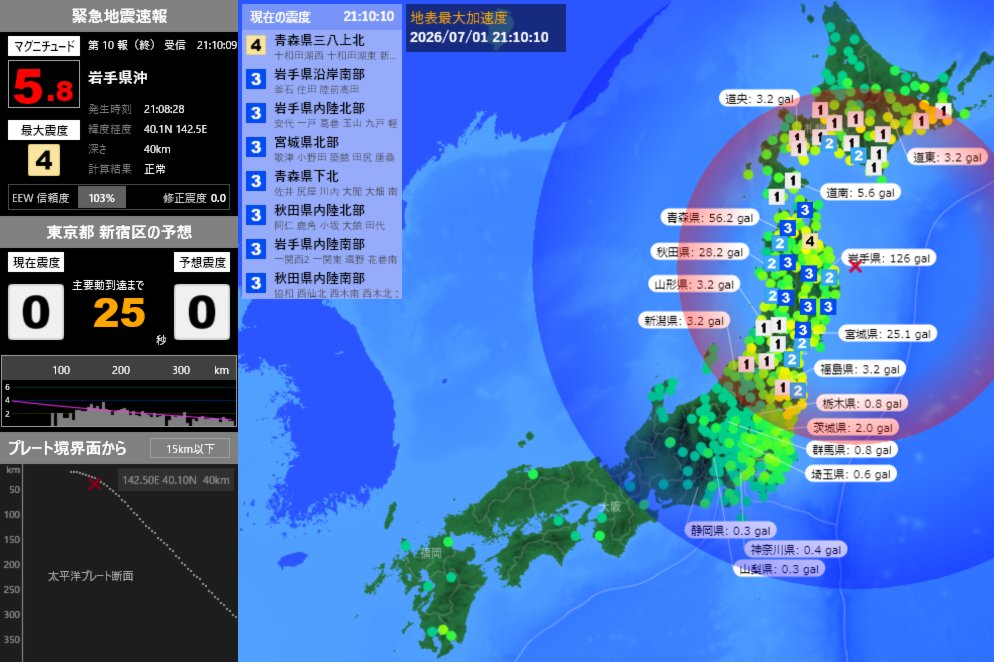Screen dimensions: 994x662
Task: Click the intensity 3 icon beside 秋田県内陸南部
Action: 256,283
